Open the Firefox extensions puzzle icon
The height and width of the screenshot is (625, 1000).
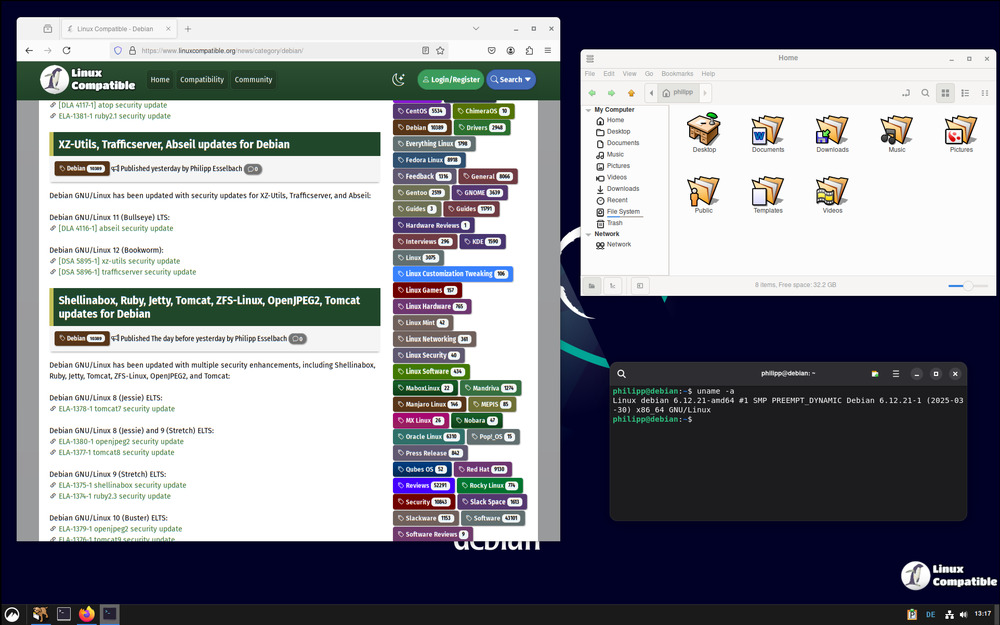[x=529, y=50]
